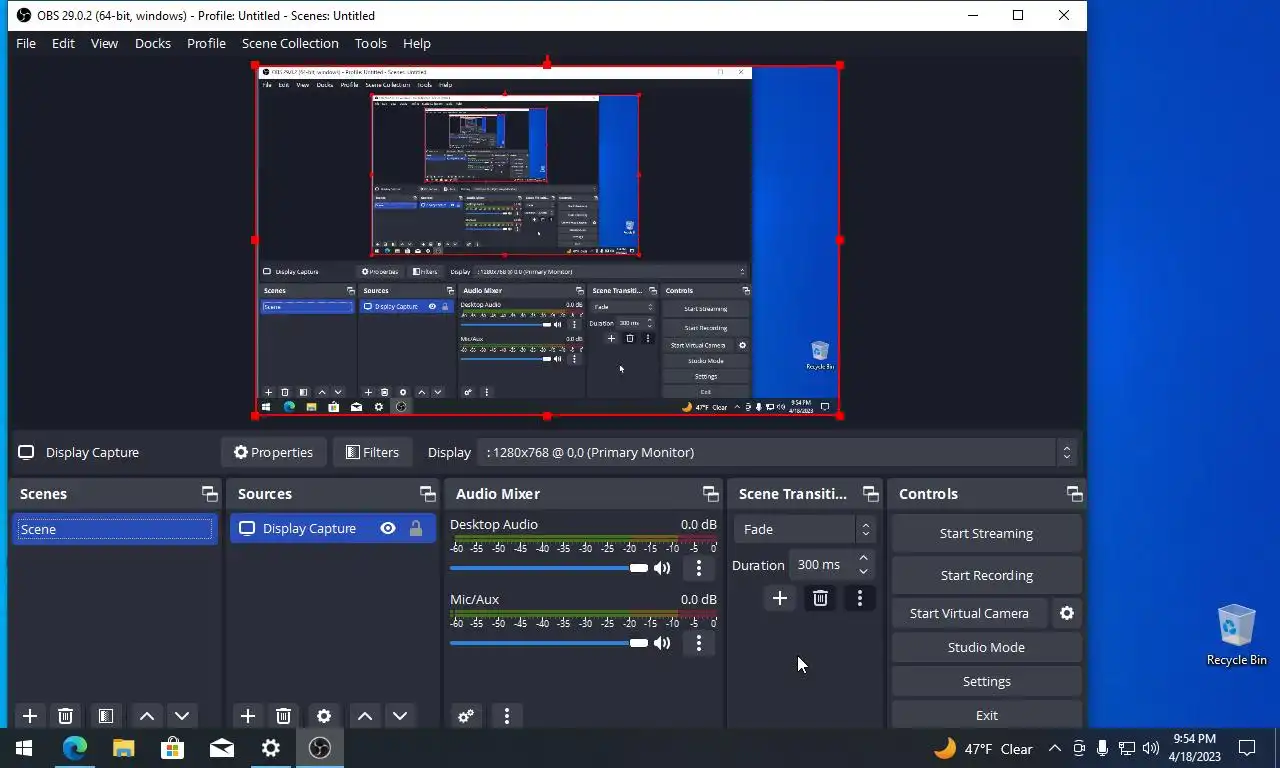Open Display monitor dropdown
Image resolution: width=1280 pixels, height=768 pixels.
(778, 452)
